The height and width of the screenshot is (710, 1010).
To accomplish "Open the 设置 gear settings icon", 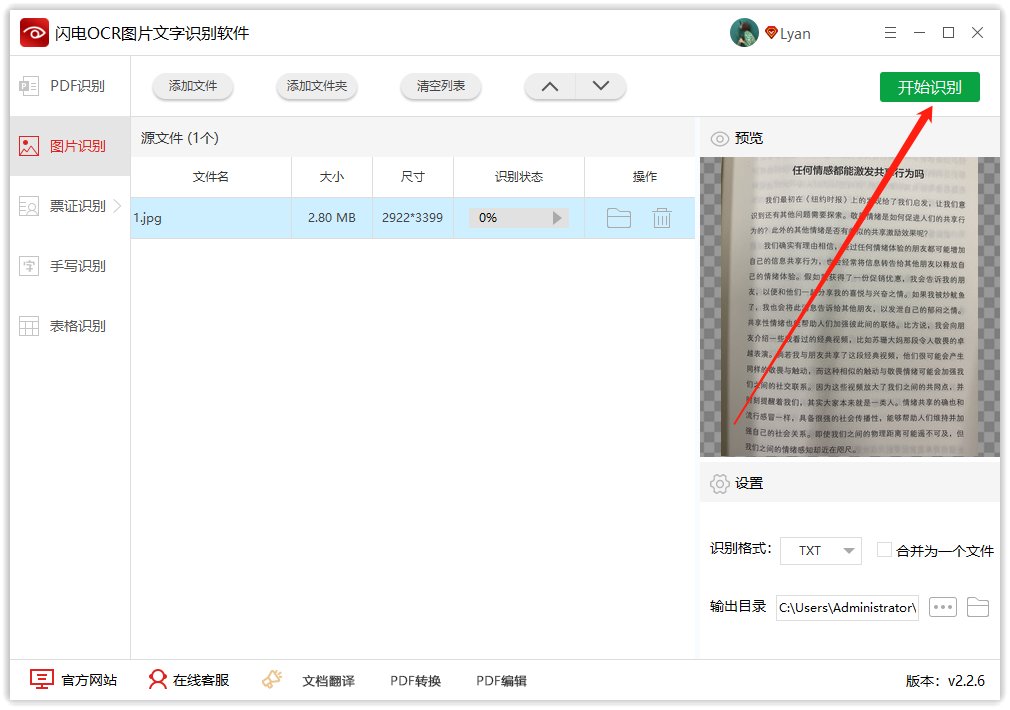I will coord(718,482).
